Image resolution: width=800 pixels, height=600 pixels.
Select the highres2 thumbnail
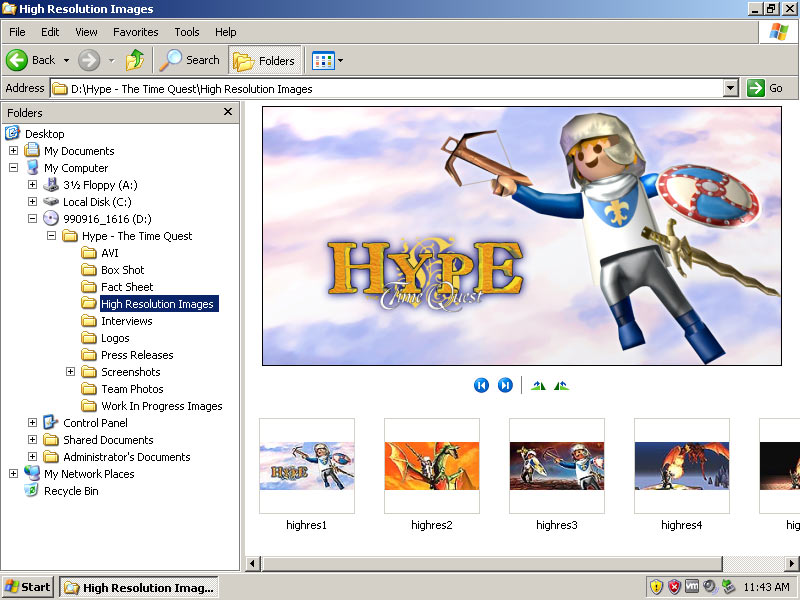click(x=432, y=466)
